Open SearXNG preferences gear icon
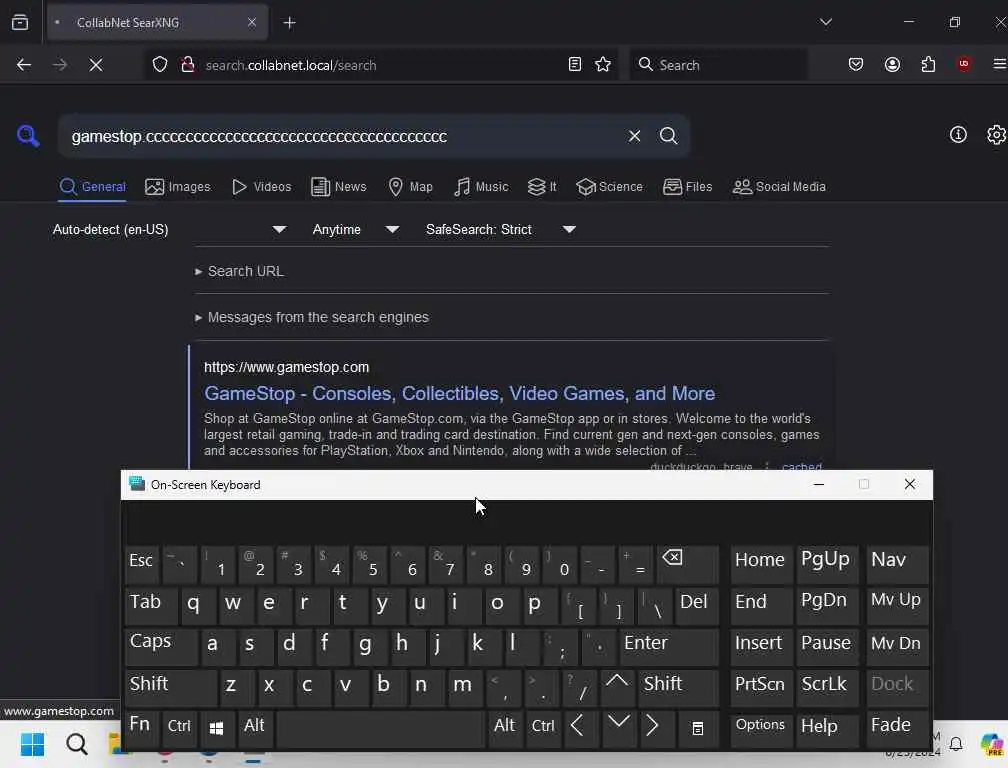 pos(996,134)
